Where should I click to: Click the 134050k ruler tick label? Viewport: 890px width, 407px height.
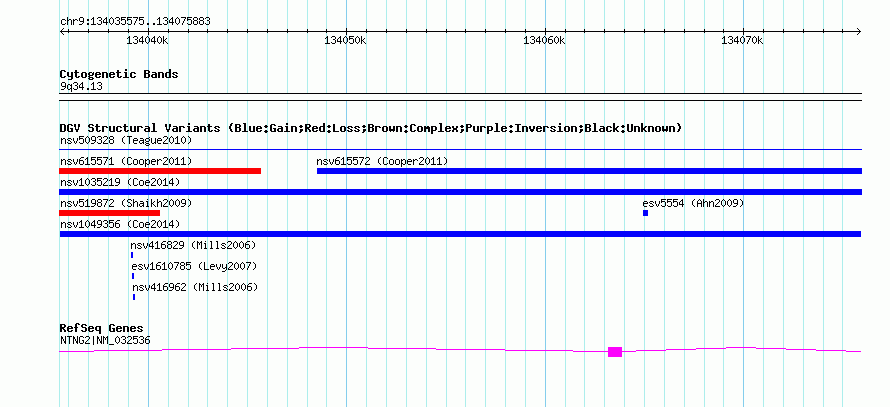(346, 40)
